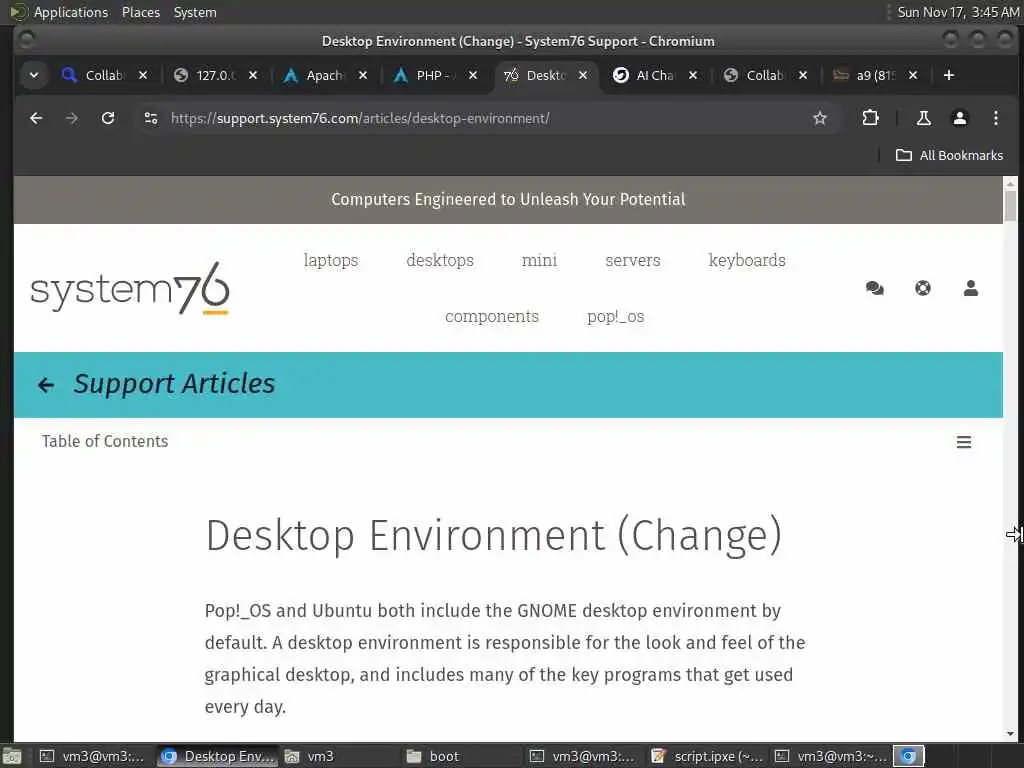Click the date and time clock
The width and height of the screenshot is (1024, 768).
point(958,12)
